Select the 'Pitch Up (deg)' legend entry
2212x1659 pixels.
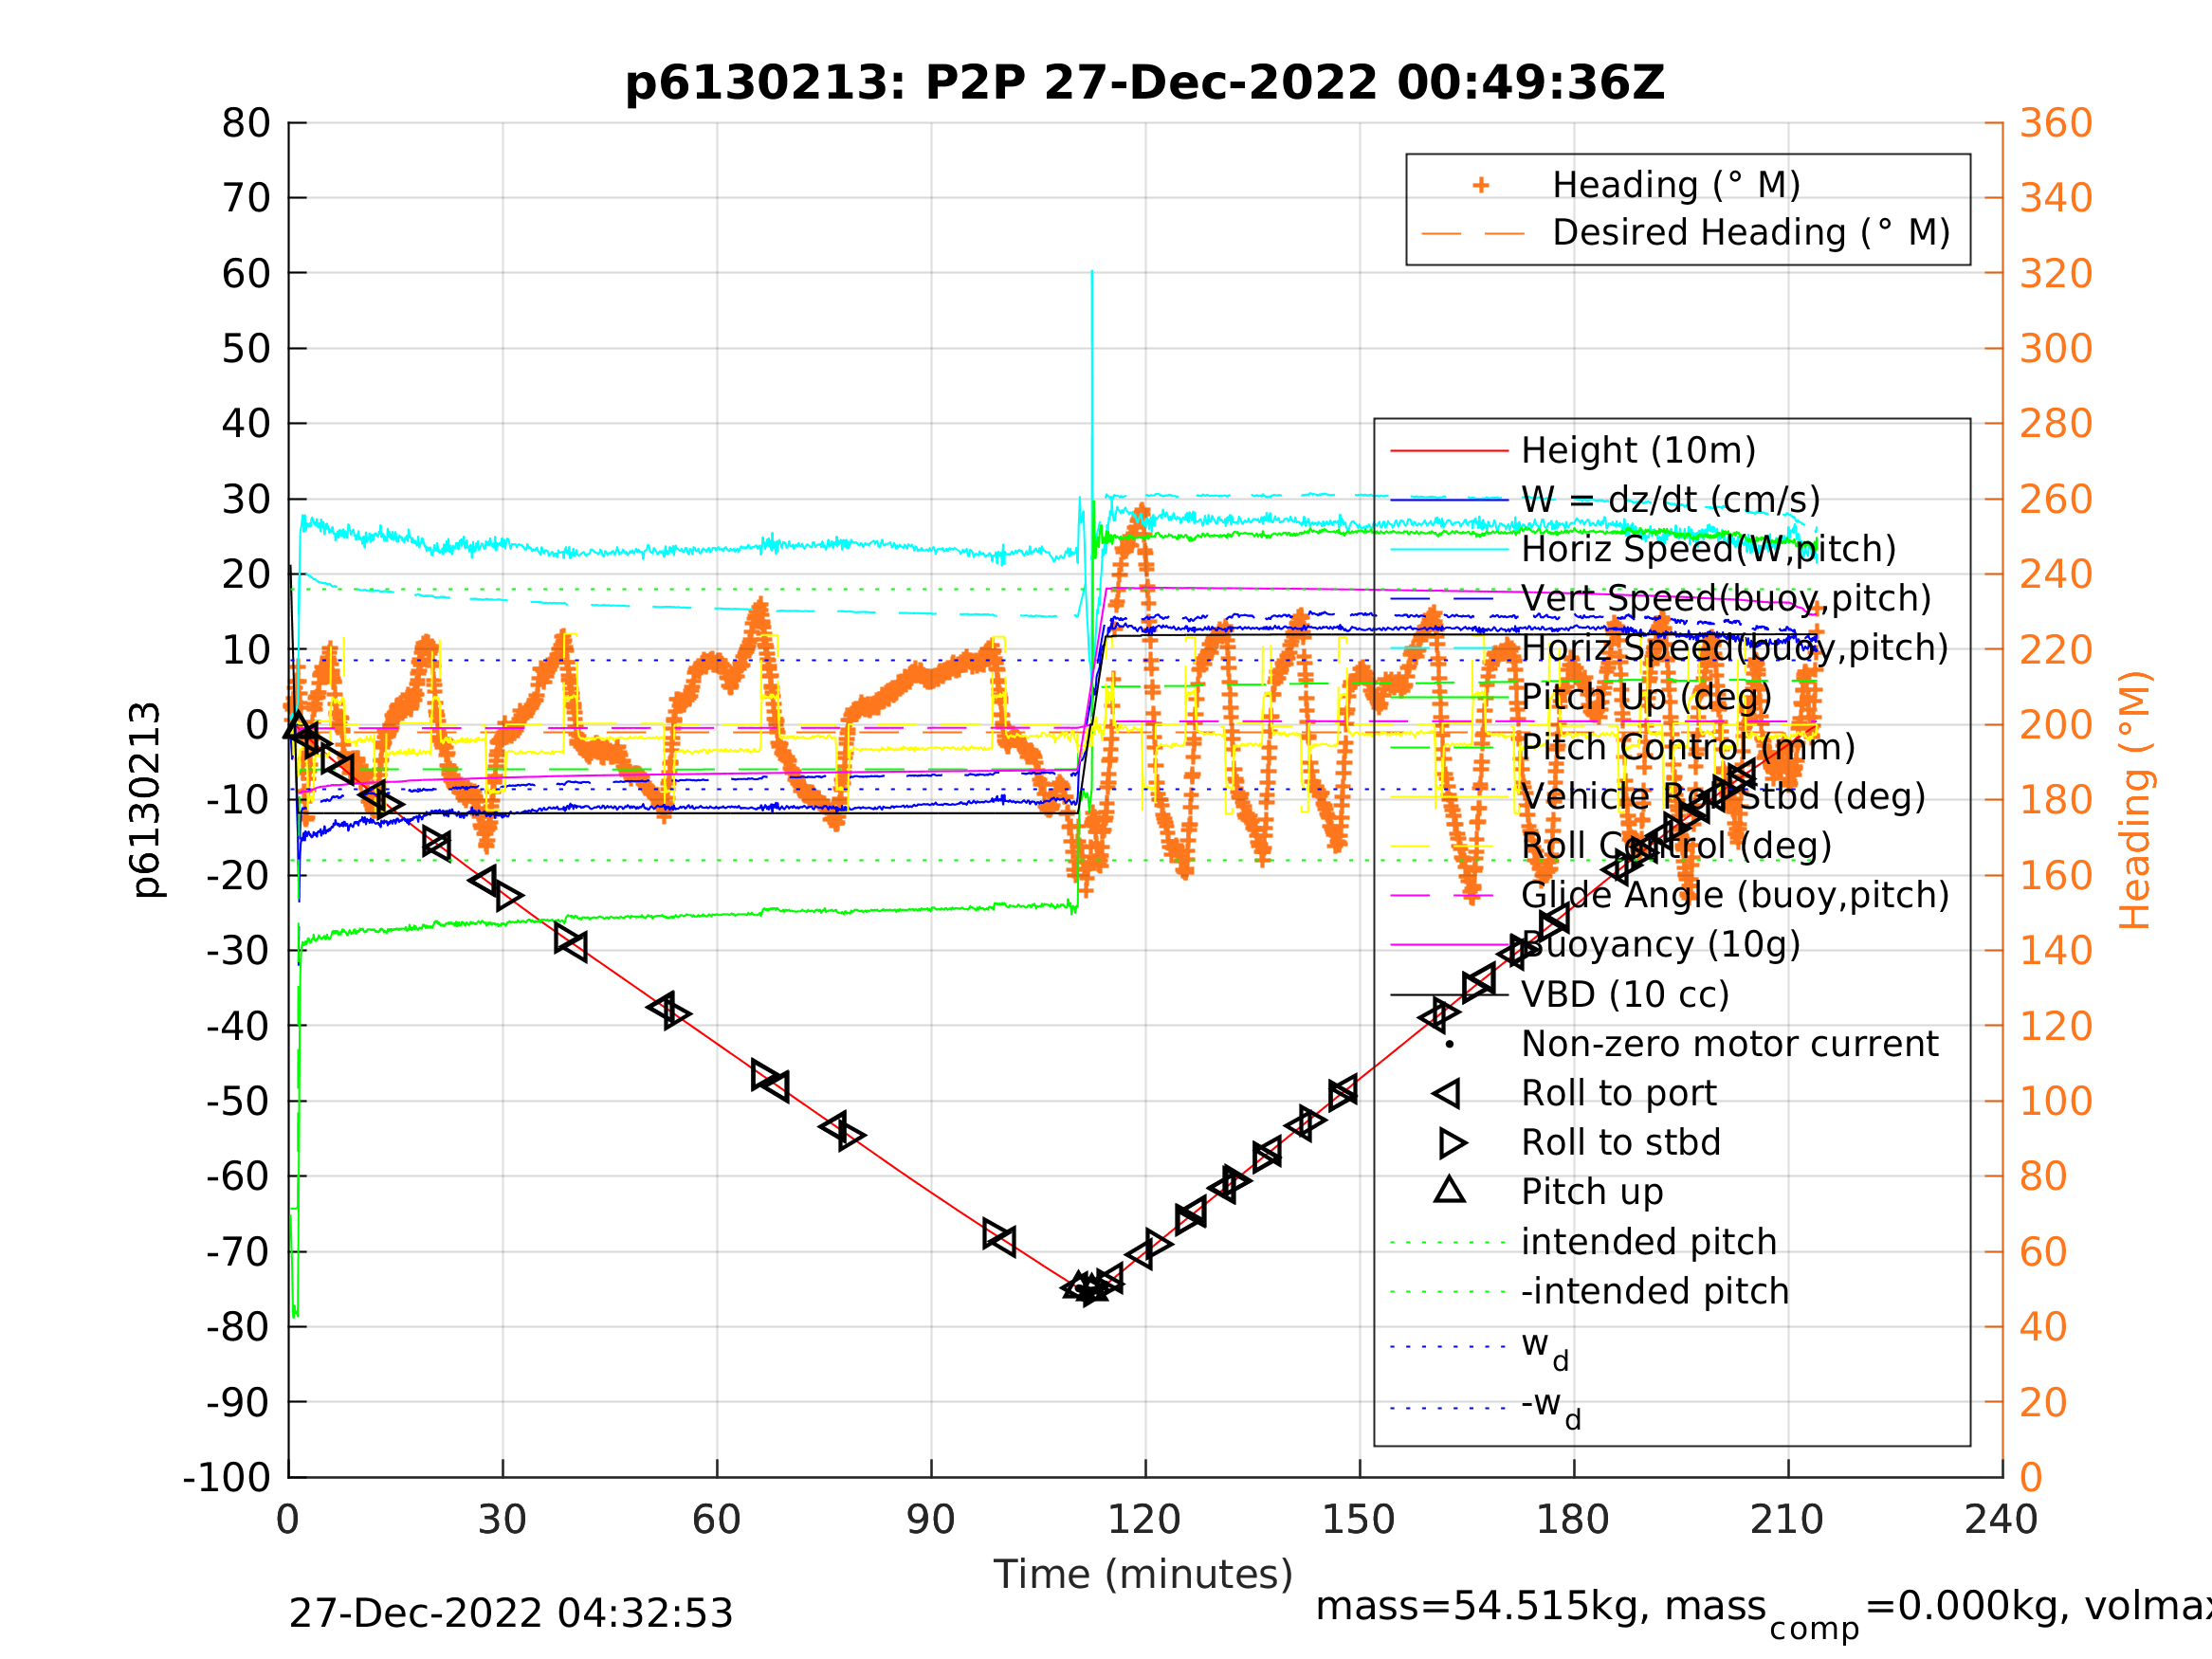click(1646, 697)
